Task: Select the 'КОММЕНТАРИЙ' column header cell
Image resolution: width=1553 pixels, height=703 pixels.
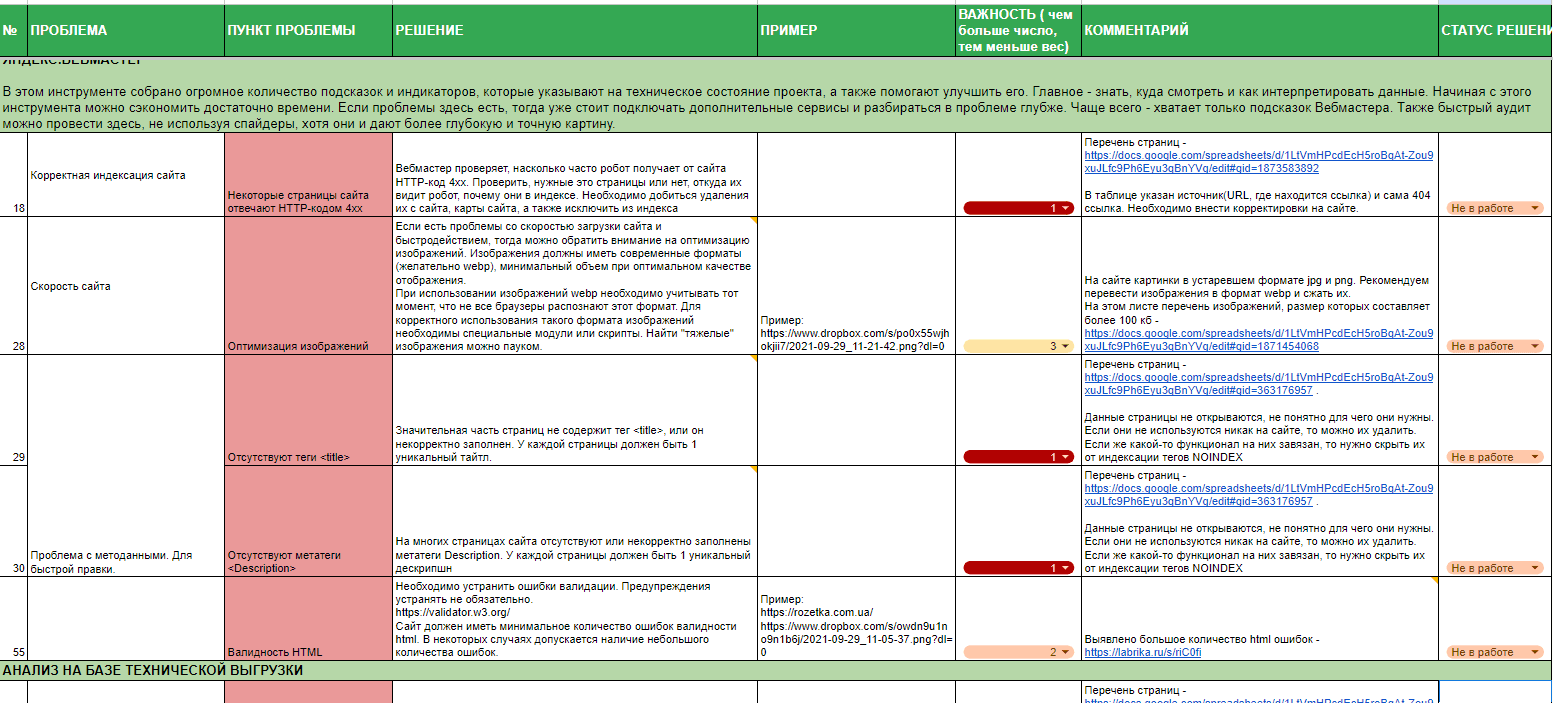Action: click(1259, 30)
